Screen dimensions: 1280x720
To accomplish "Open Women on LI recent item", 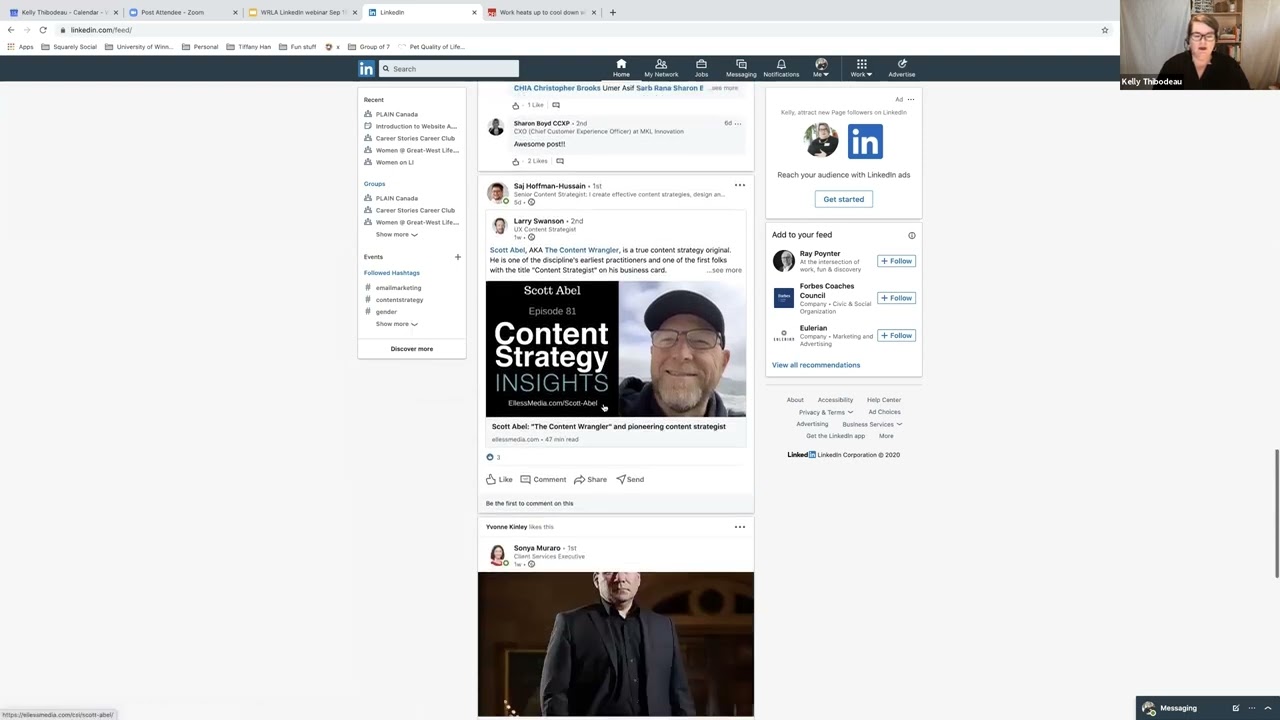I will pos(394,162).
